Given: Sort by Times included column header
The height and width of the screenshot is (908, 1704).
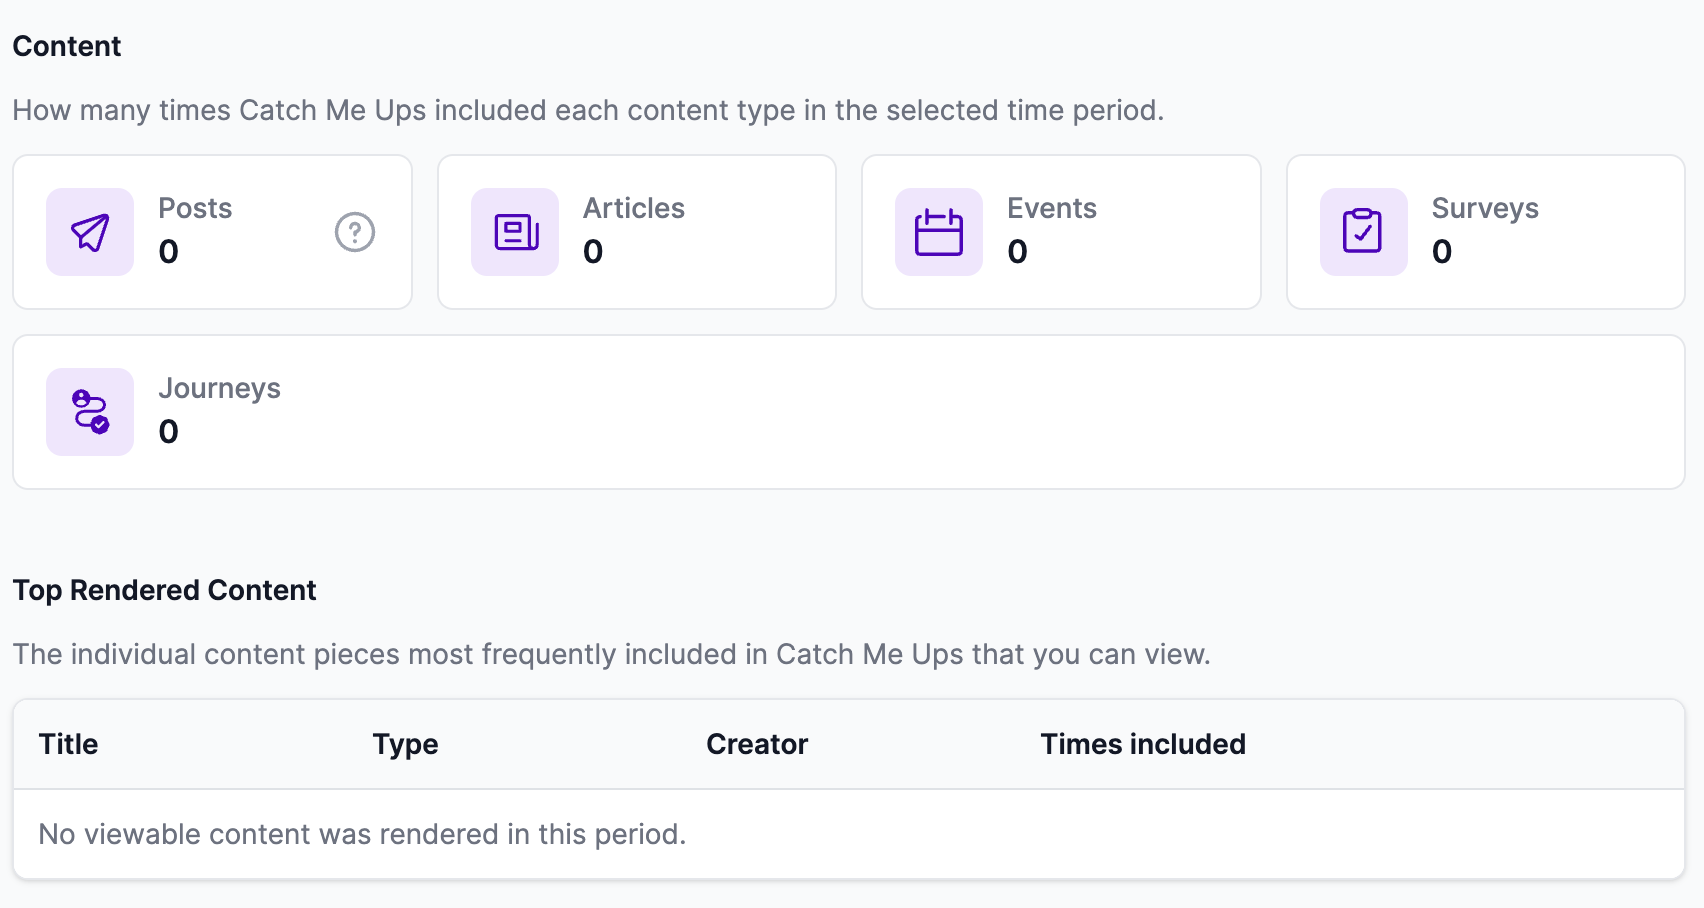Looking at the screenshot, I should 1143,744.
